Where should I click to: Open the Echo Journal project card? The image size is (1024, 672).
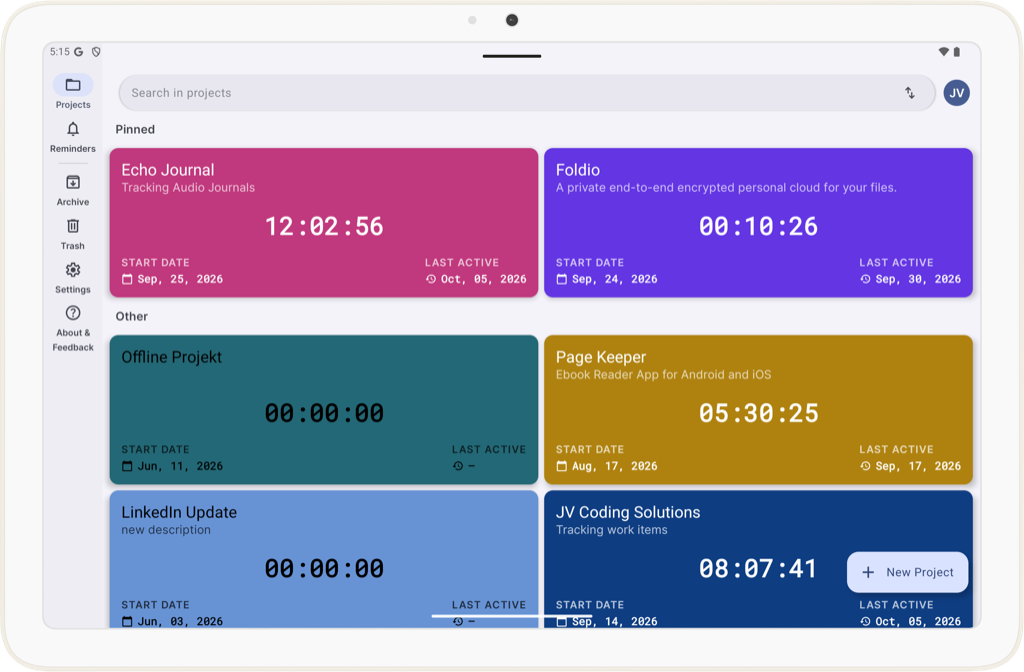click(x=324, y=223)
